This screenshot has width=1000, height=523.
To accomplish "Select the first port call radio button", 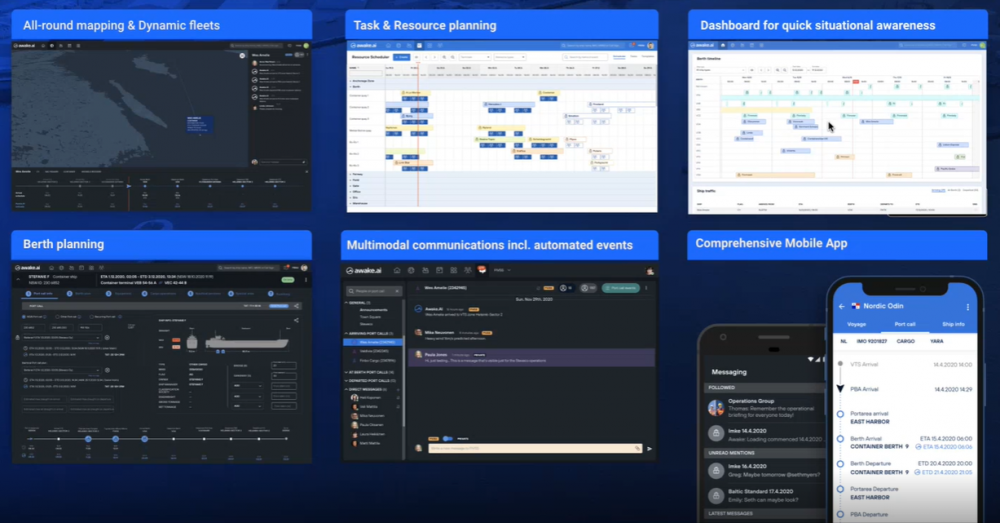I will point(25,316).
